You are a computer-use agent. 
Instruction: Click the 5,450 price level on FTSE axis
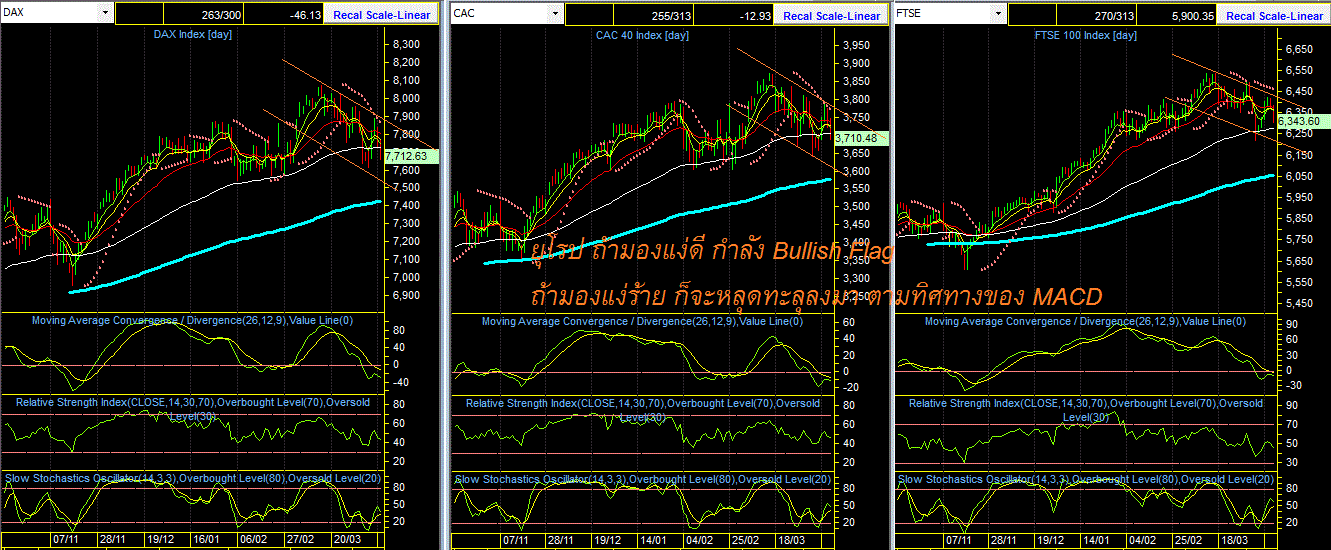[1298, 303]
